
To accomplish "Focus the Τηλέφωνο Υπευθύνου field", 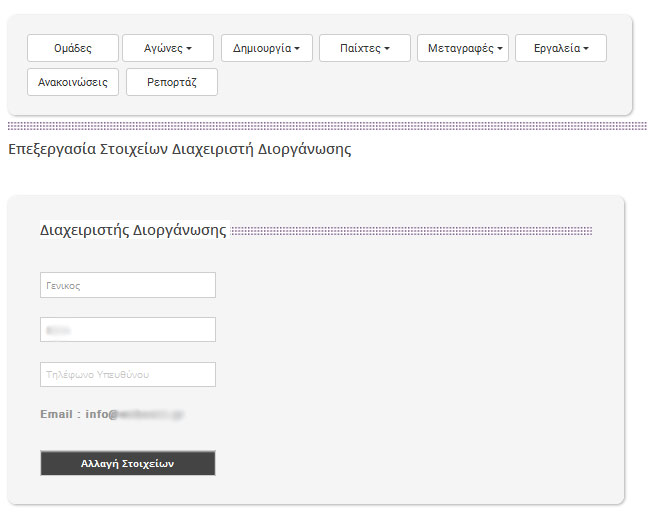I will point(128,375).
